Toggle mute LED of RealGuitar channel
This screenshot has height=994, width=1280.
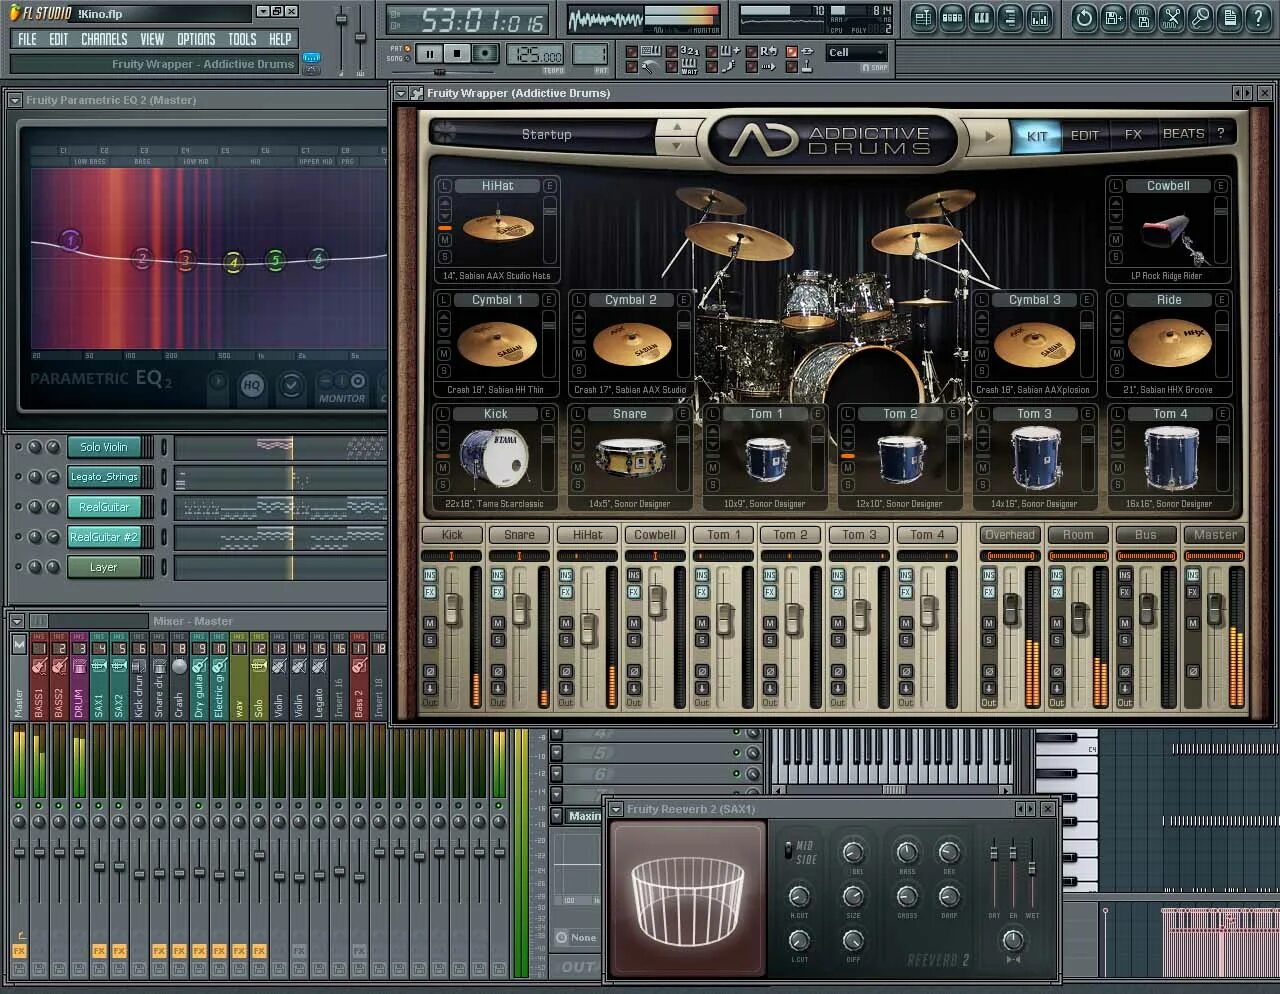(19, 507)
